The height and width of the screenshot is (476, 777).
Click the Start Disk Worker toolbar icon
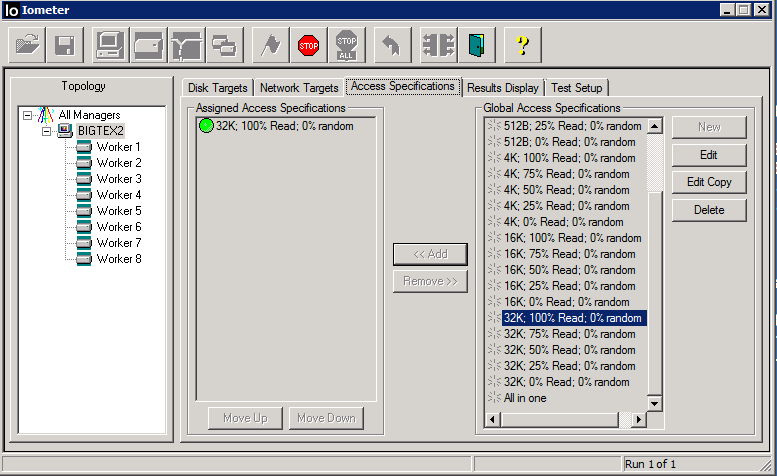[x=148, y=45]
